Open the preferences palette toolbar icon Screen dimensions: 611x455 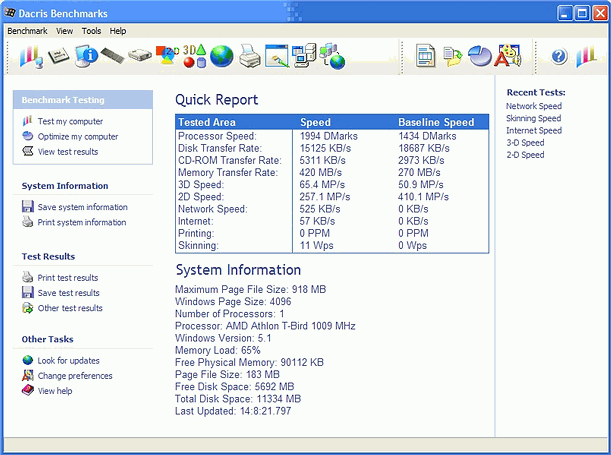click(507, 56)
